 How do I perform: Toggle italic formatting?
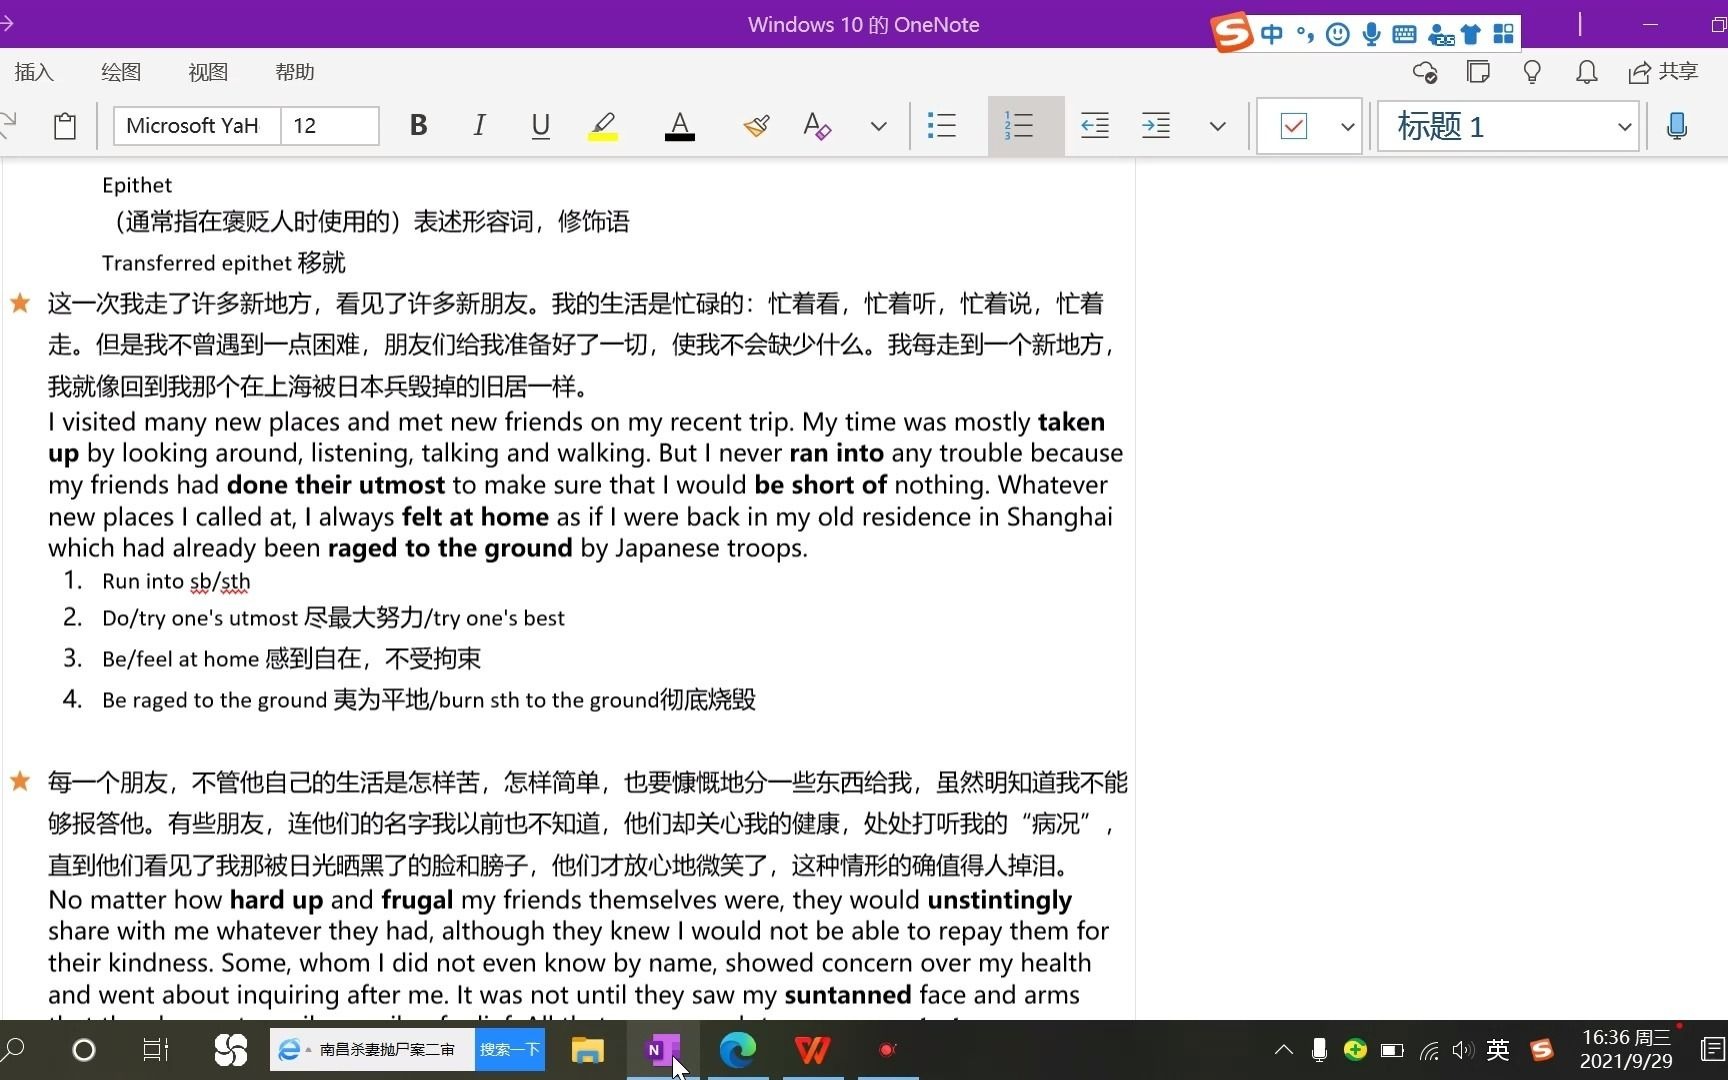479,126
